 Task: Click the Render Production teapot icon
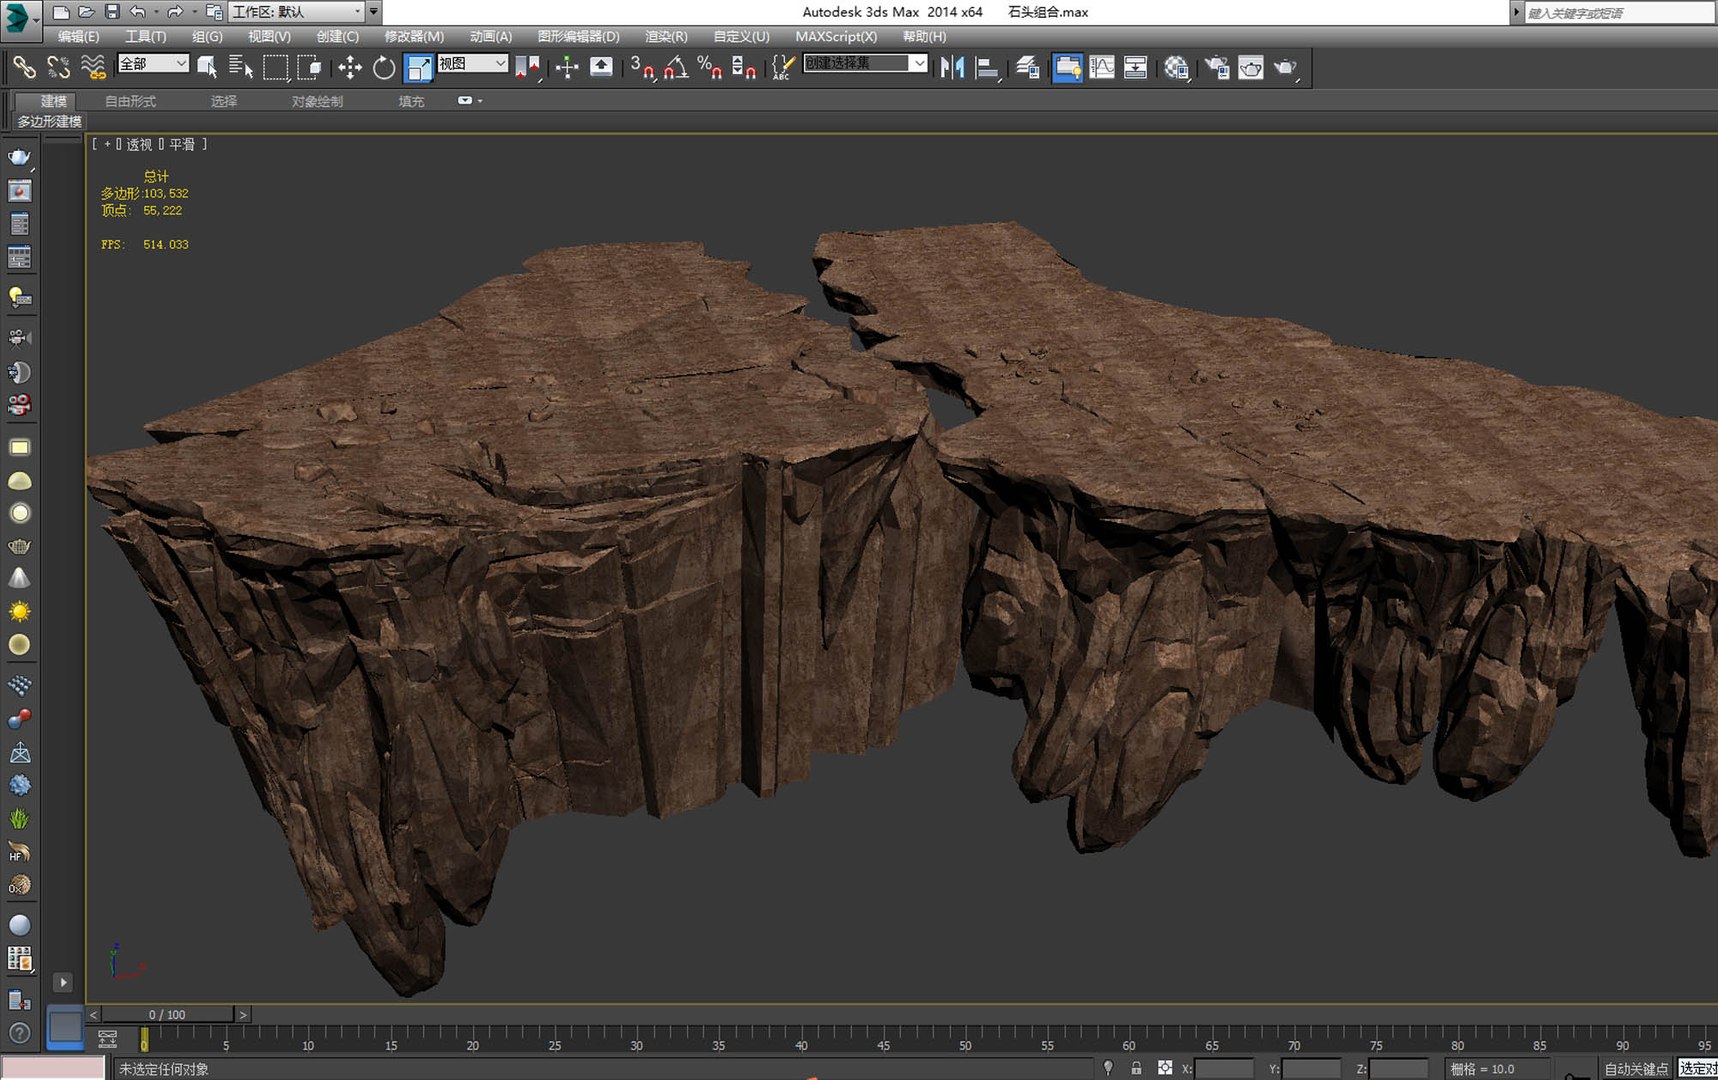click(x=1286, y=67)
